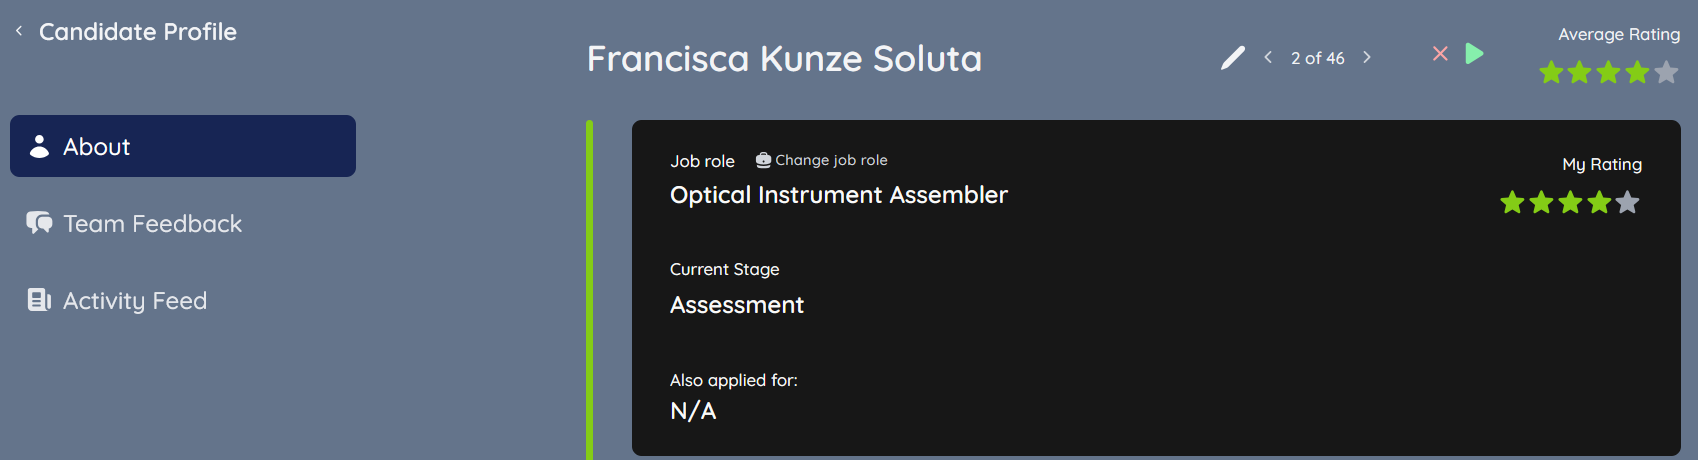Screen dimensions: 1698x460
Task: Set My Rating to five stars
Action: click(x=1627, y=203)
